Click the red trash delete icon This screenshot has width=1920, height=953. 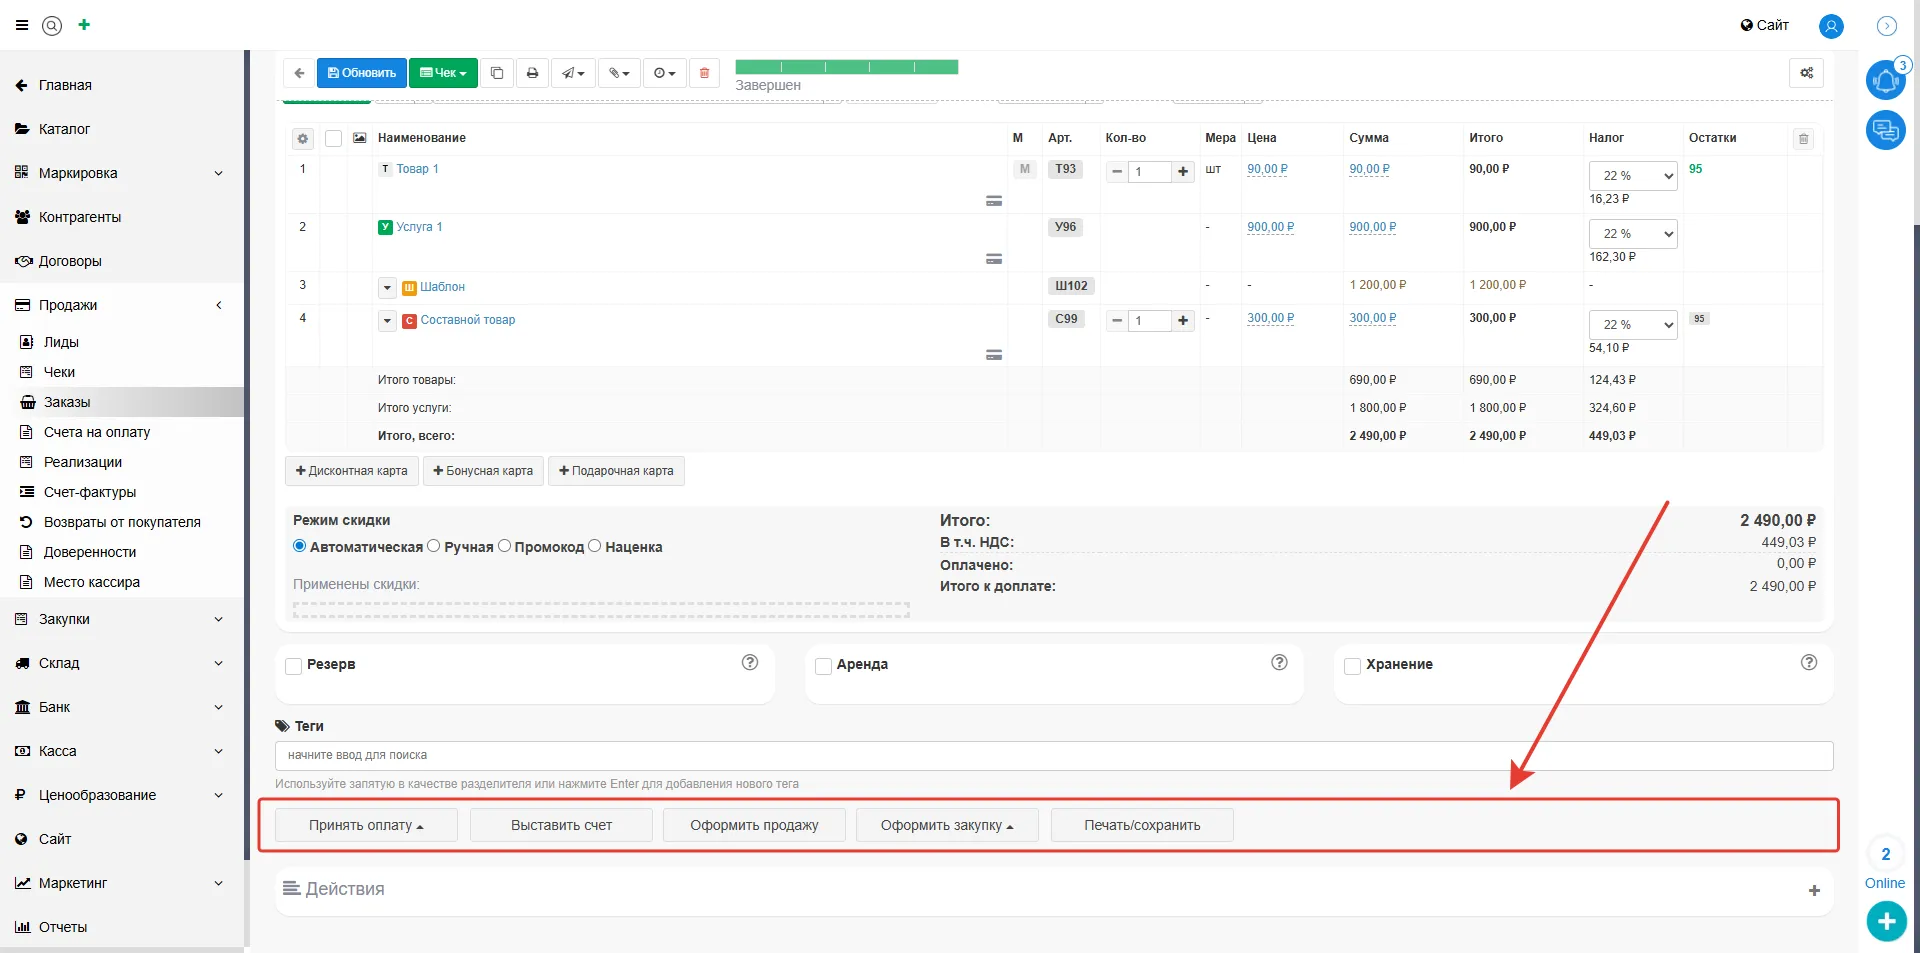coord(704,73)
